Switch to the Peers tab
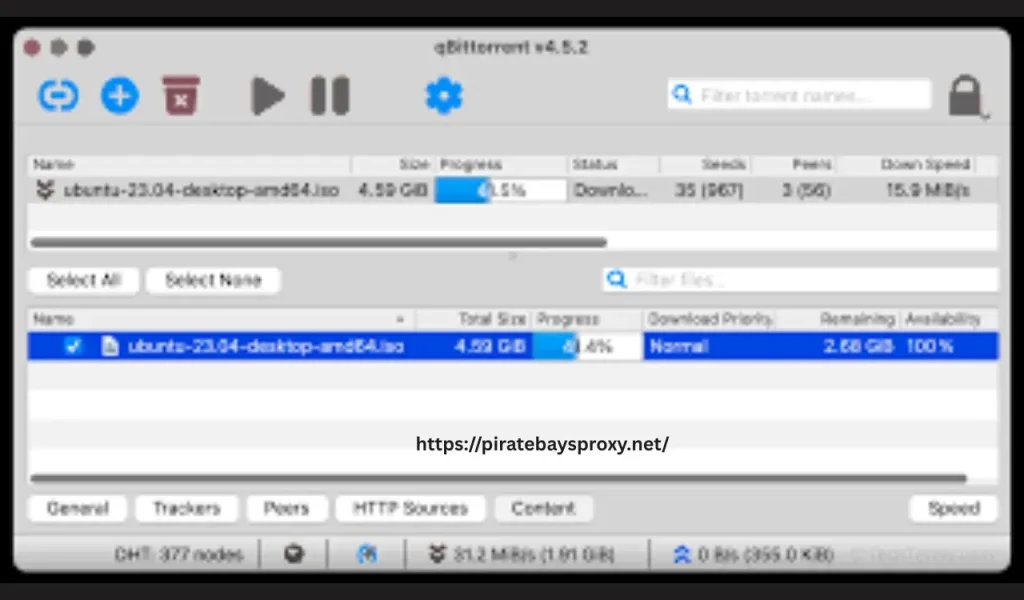Viewport: 1024px width, 600px height. [x=287, y=509]
